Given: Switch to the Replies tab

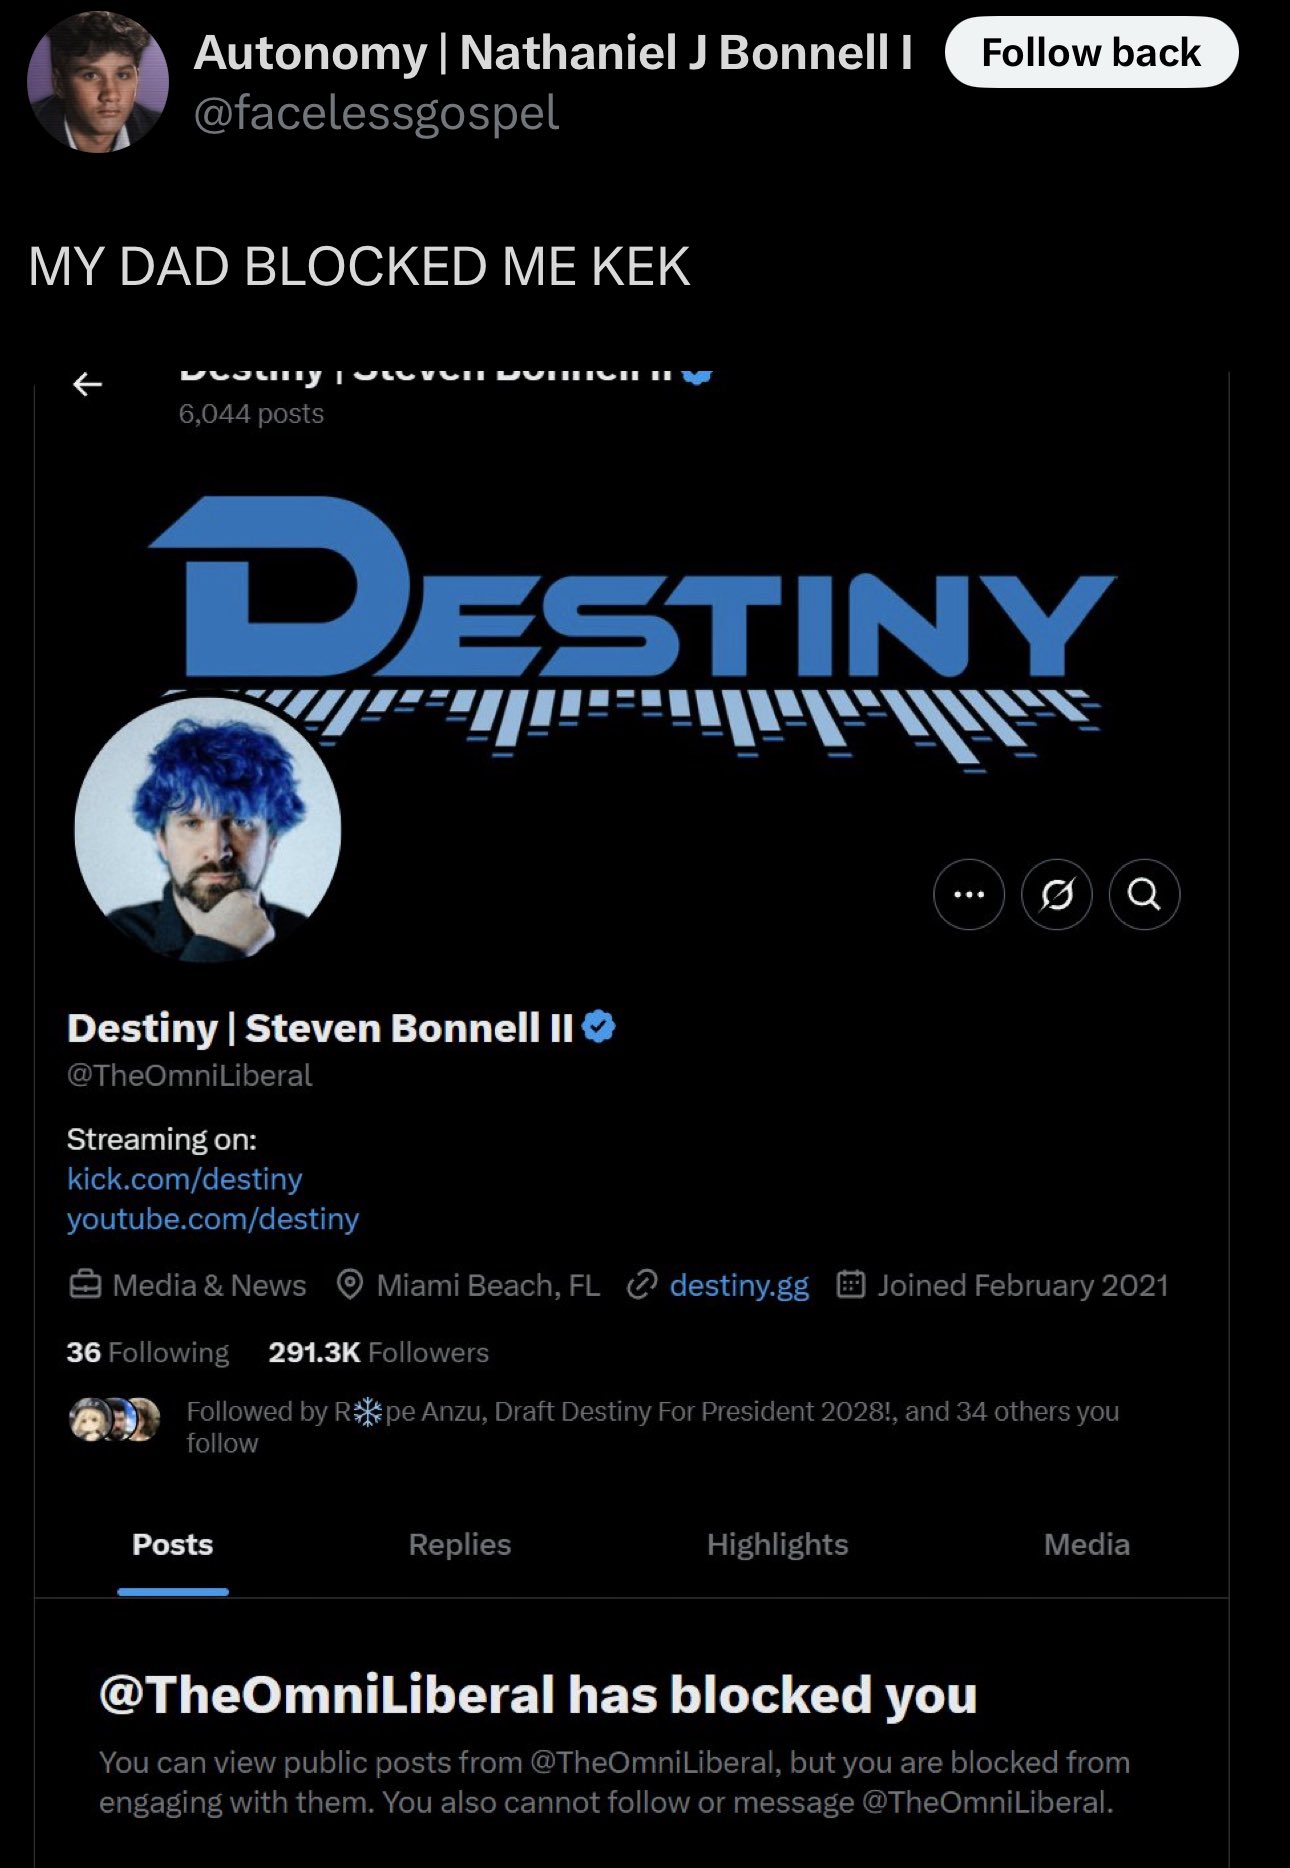Looking at the screenshot, I should [460, 1545].
